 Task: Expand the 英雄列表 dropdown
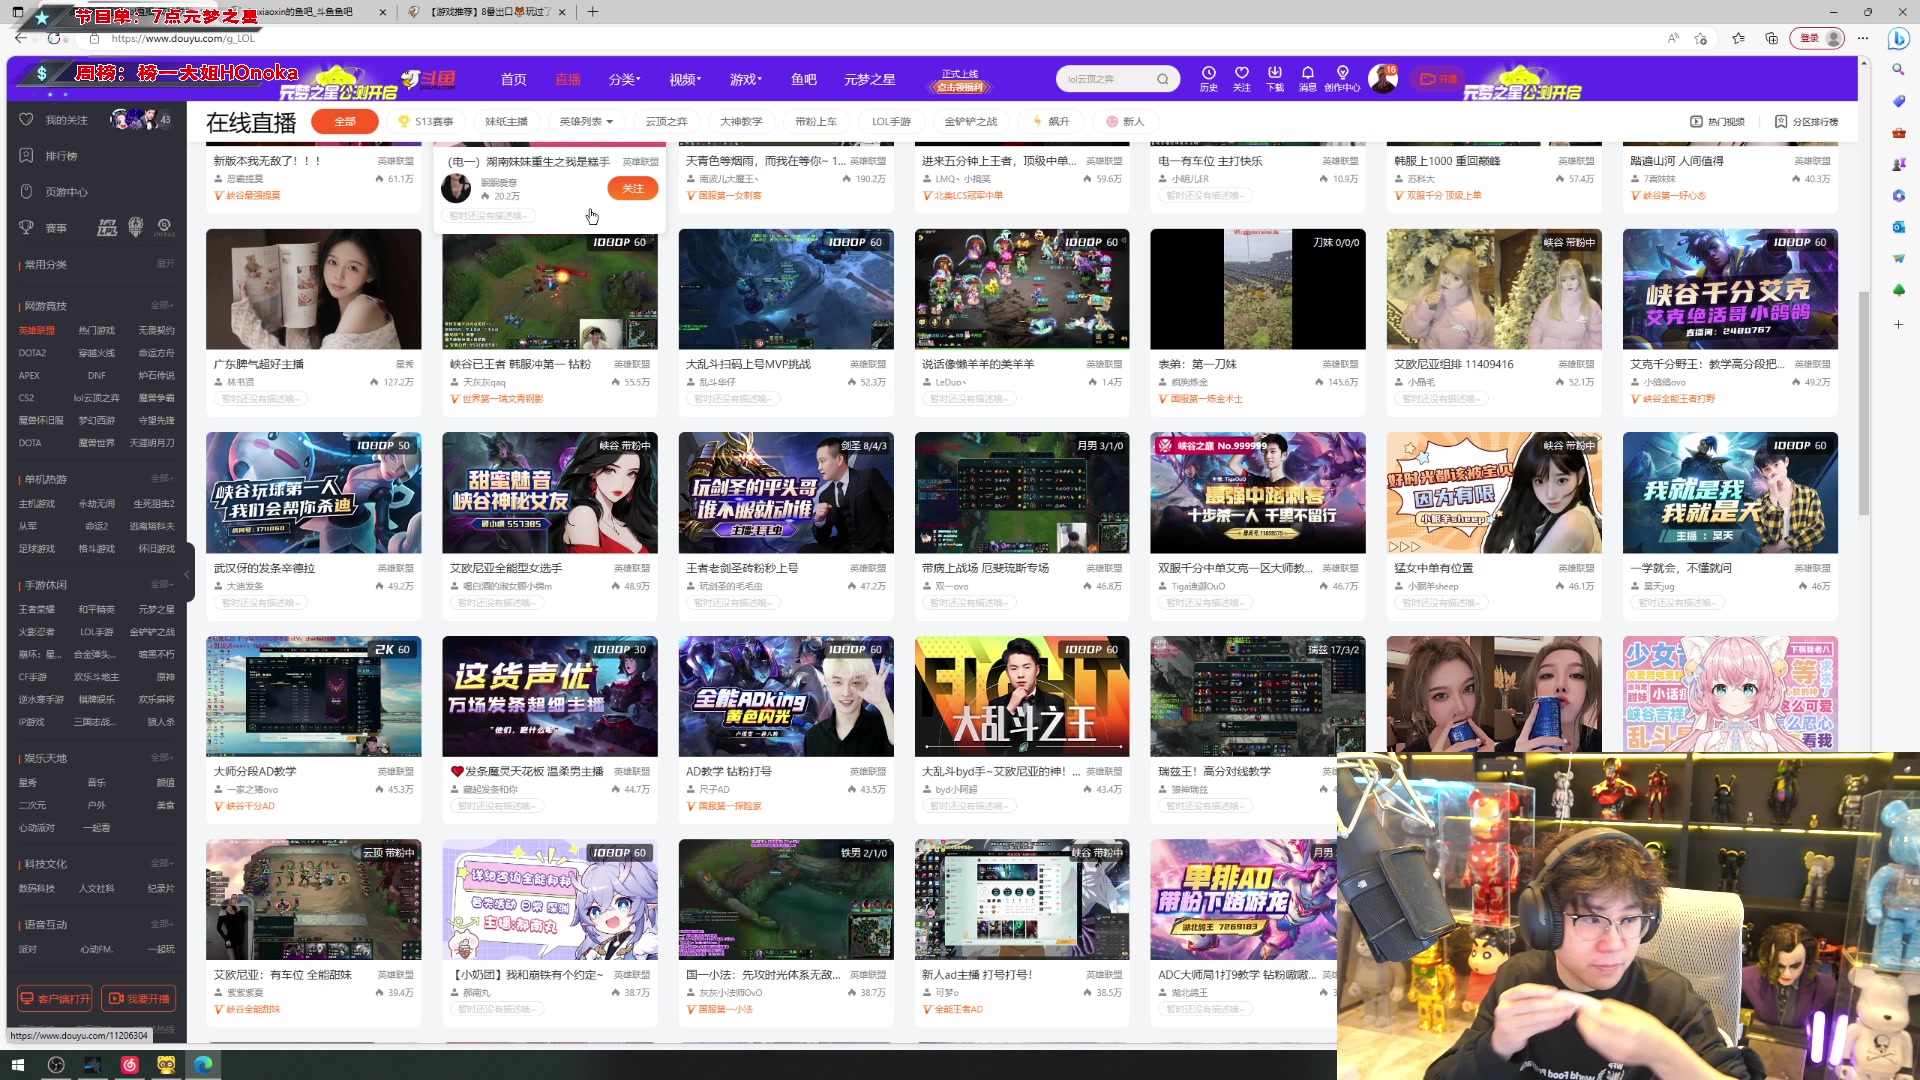(x=582, y=121)
